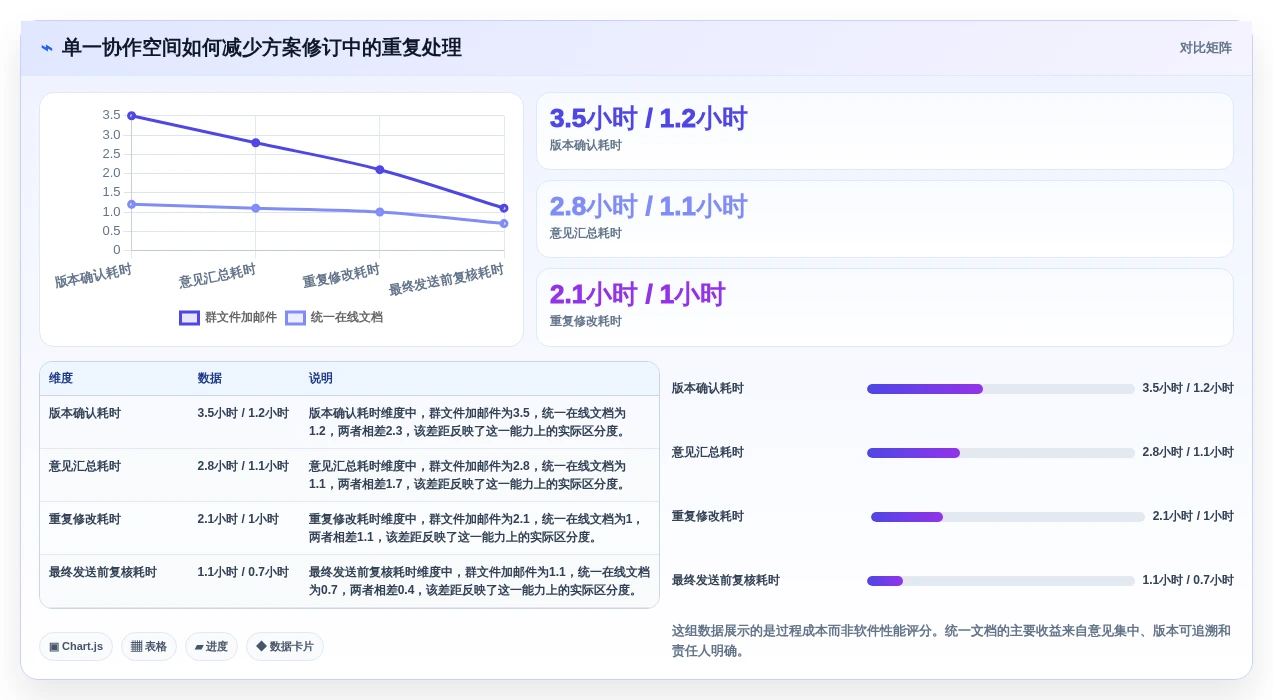The height and width of the screenshot is (700, 1273).
Task: Click the 2.1小时 / 1小时 data card
Action: (x=884, y=307)
